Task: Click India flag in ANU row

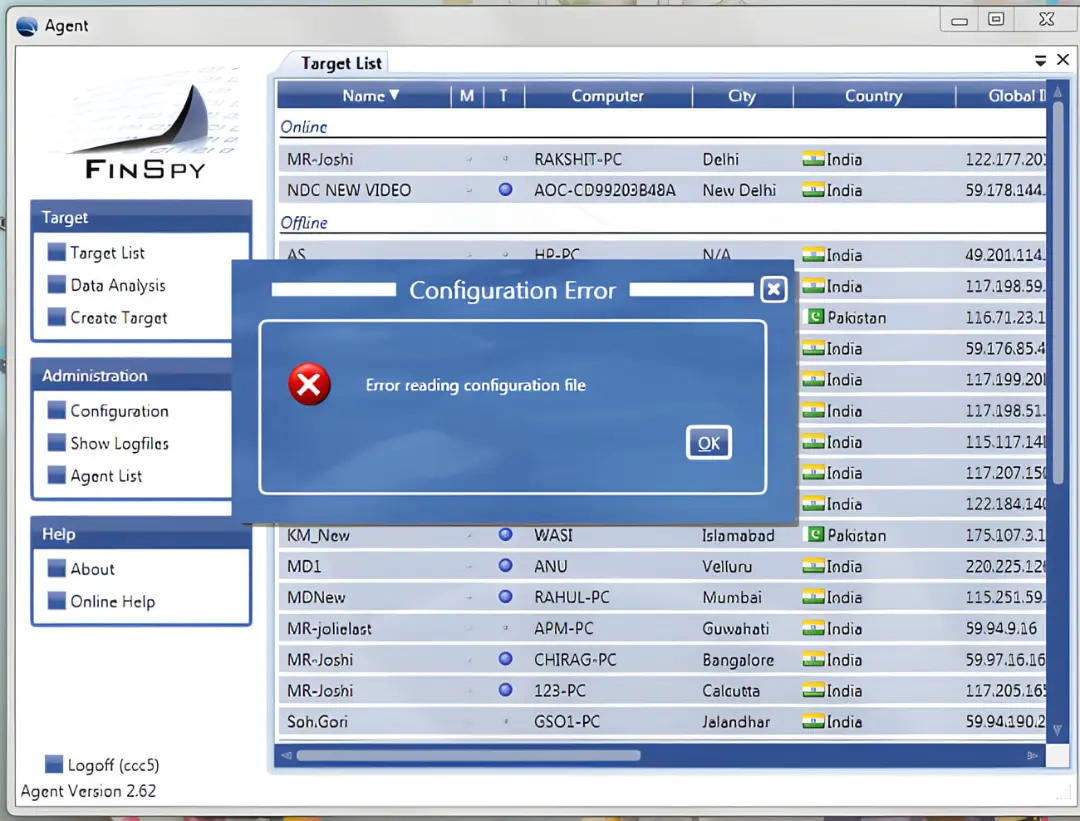Action: coord(813,566)
